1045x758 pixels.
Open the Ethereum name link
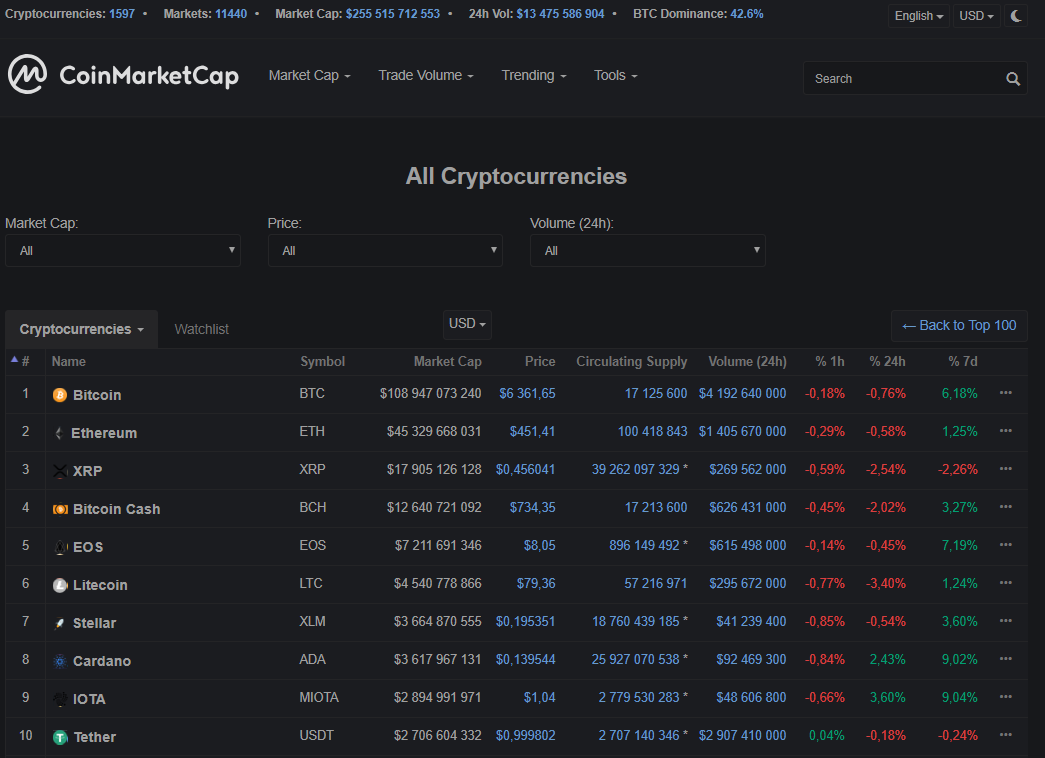click(x=104, y=433)
